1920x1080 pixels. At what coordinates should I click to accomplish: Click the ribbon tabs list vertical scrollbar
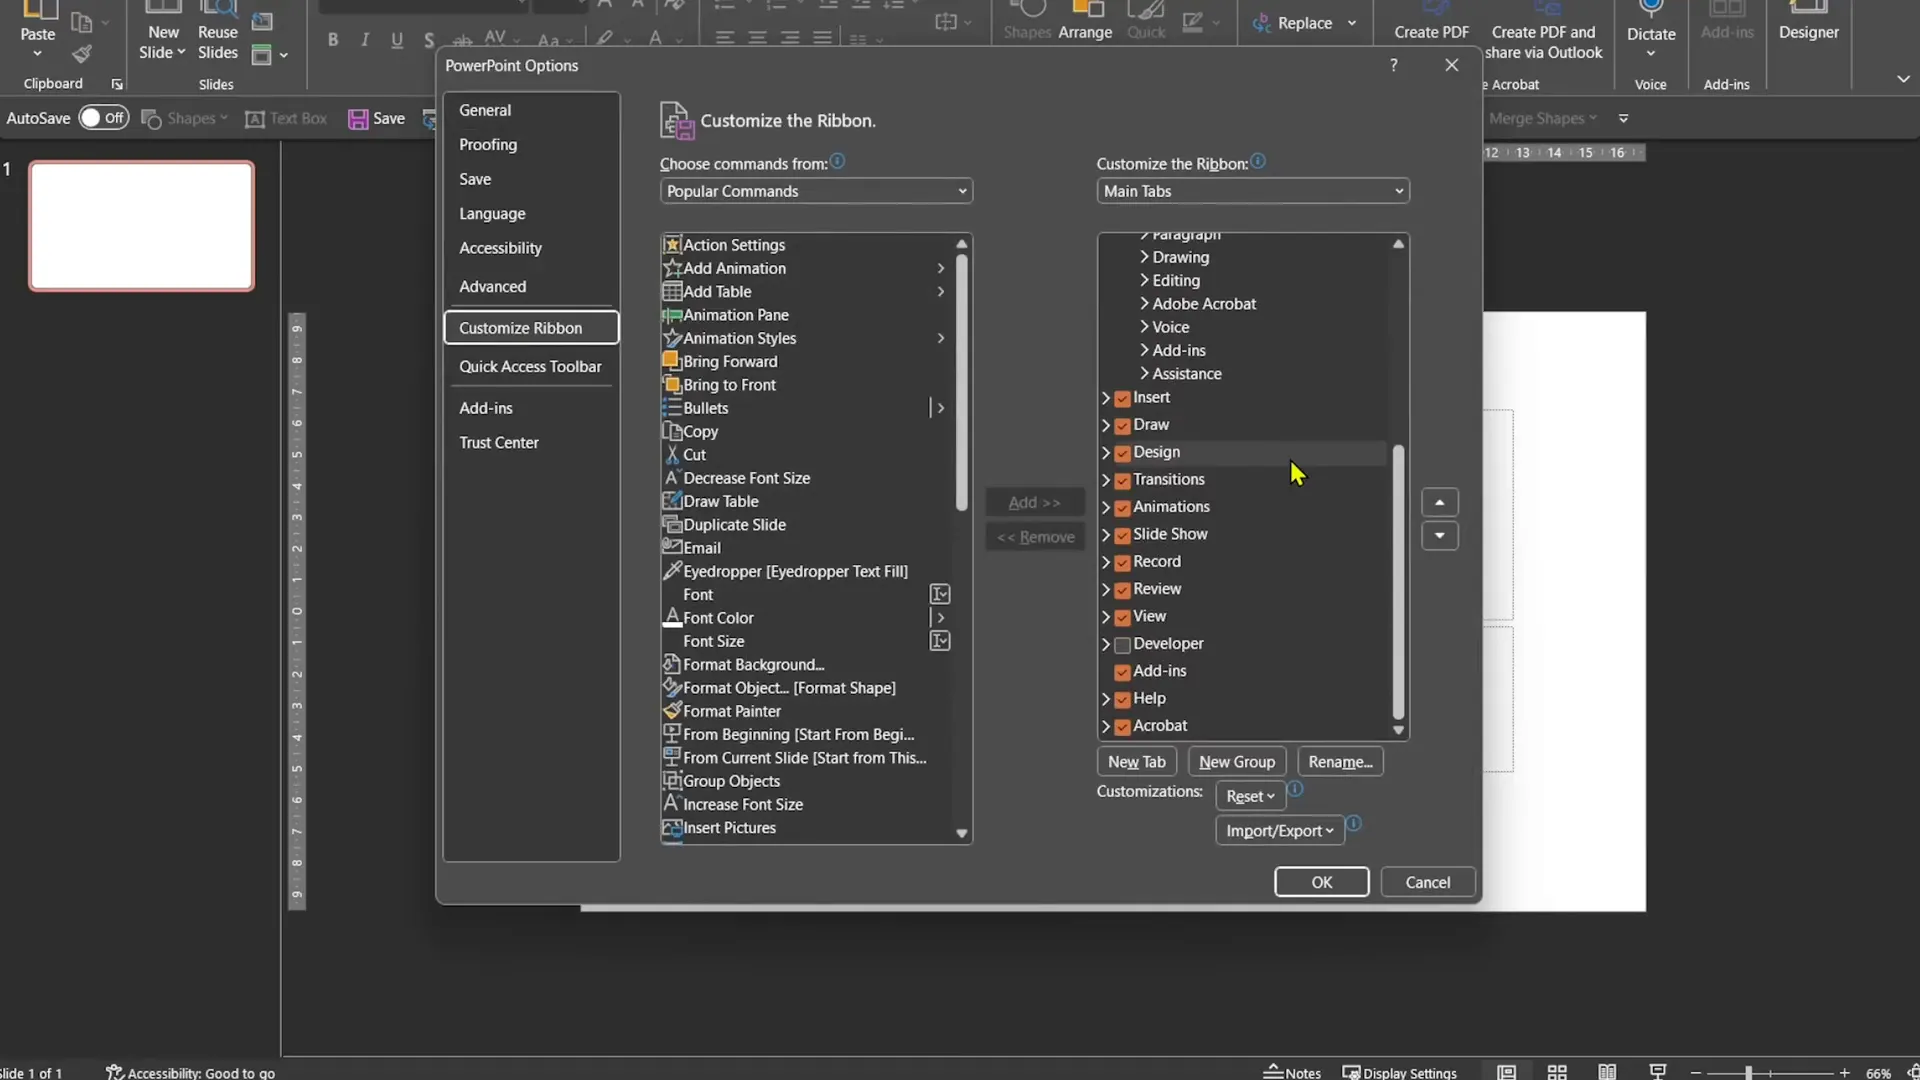pyautogui.click(x=1398, y=582)
